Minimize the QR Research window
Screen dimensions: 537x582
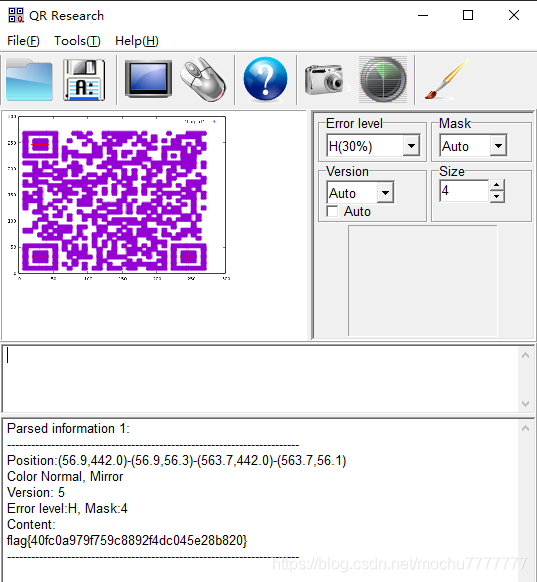(x=423, y=15)
